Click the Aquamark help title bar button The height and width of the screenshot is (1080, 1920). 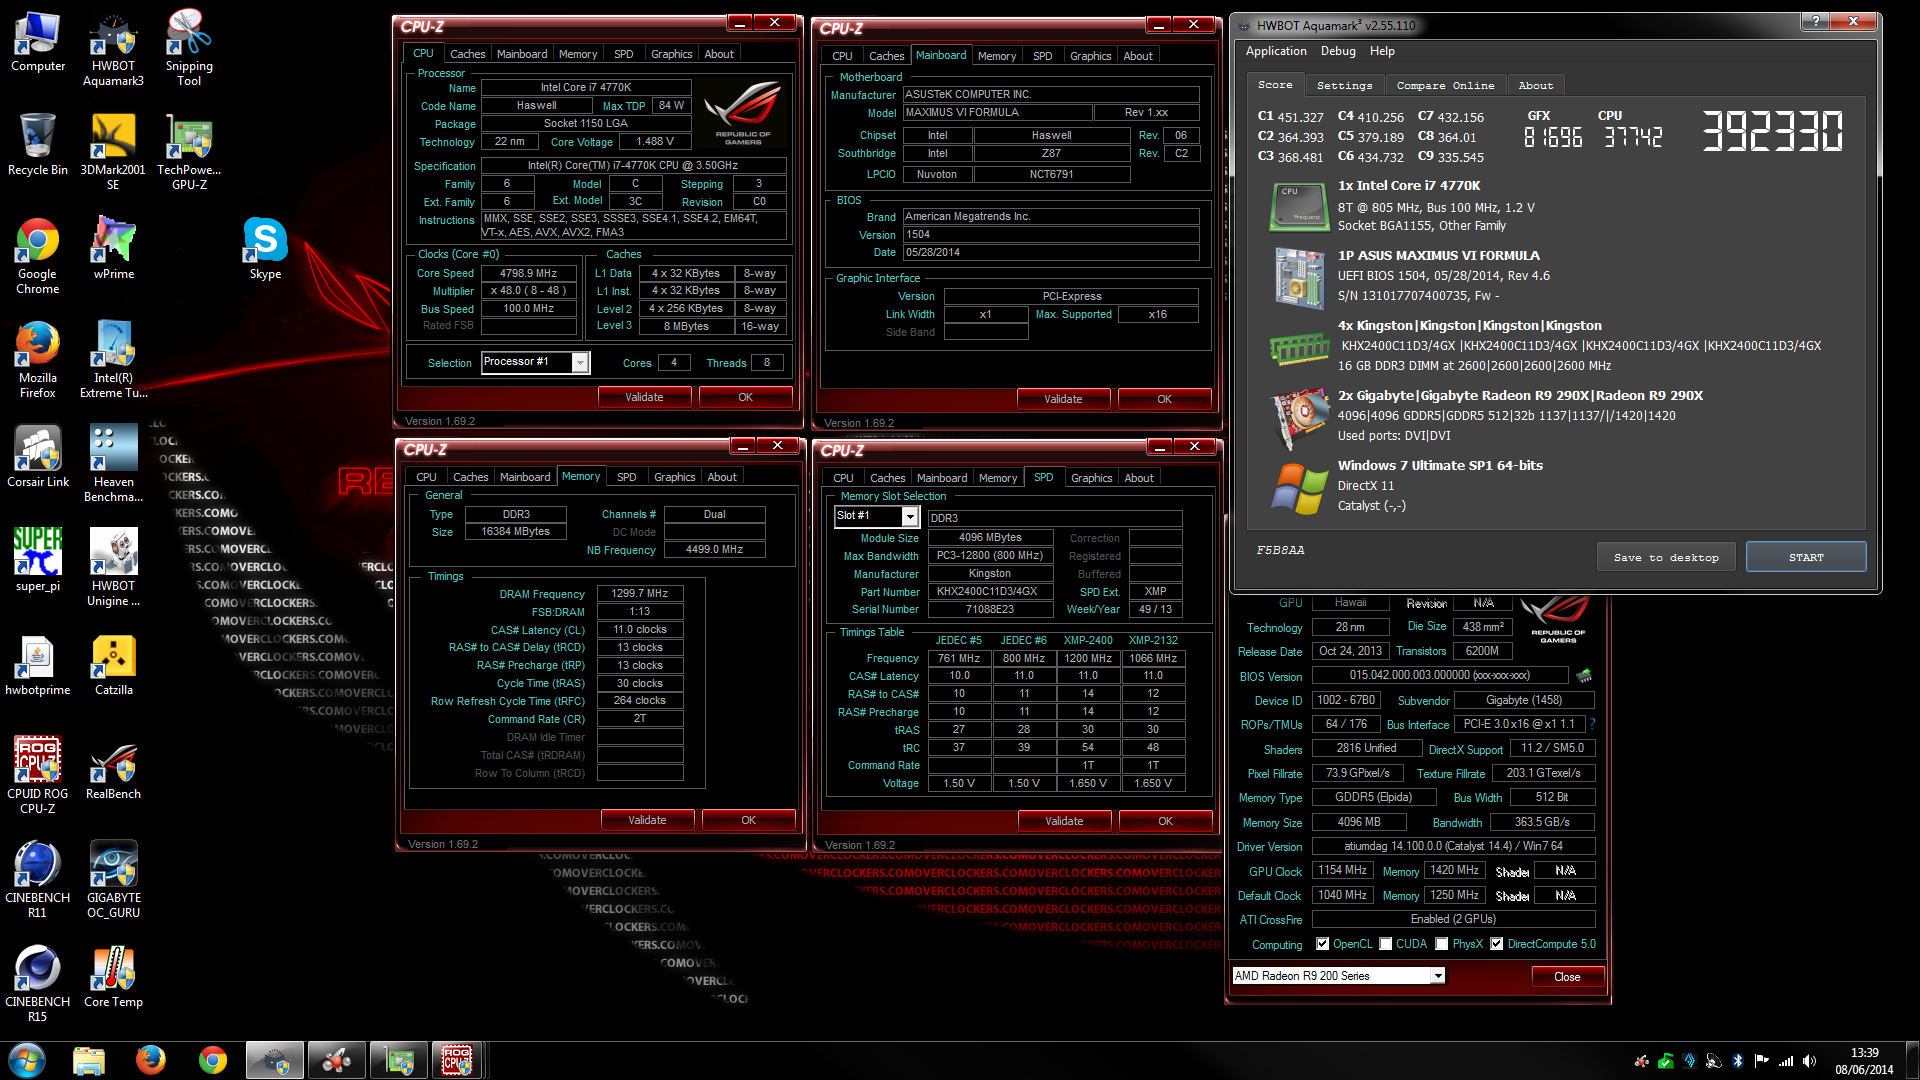pos(1815,21)
